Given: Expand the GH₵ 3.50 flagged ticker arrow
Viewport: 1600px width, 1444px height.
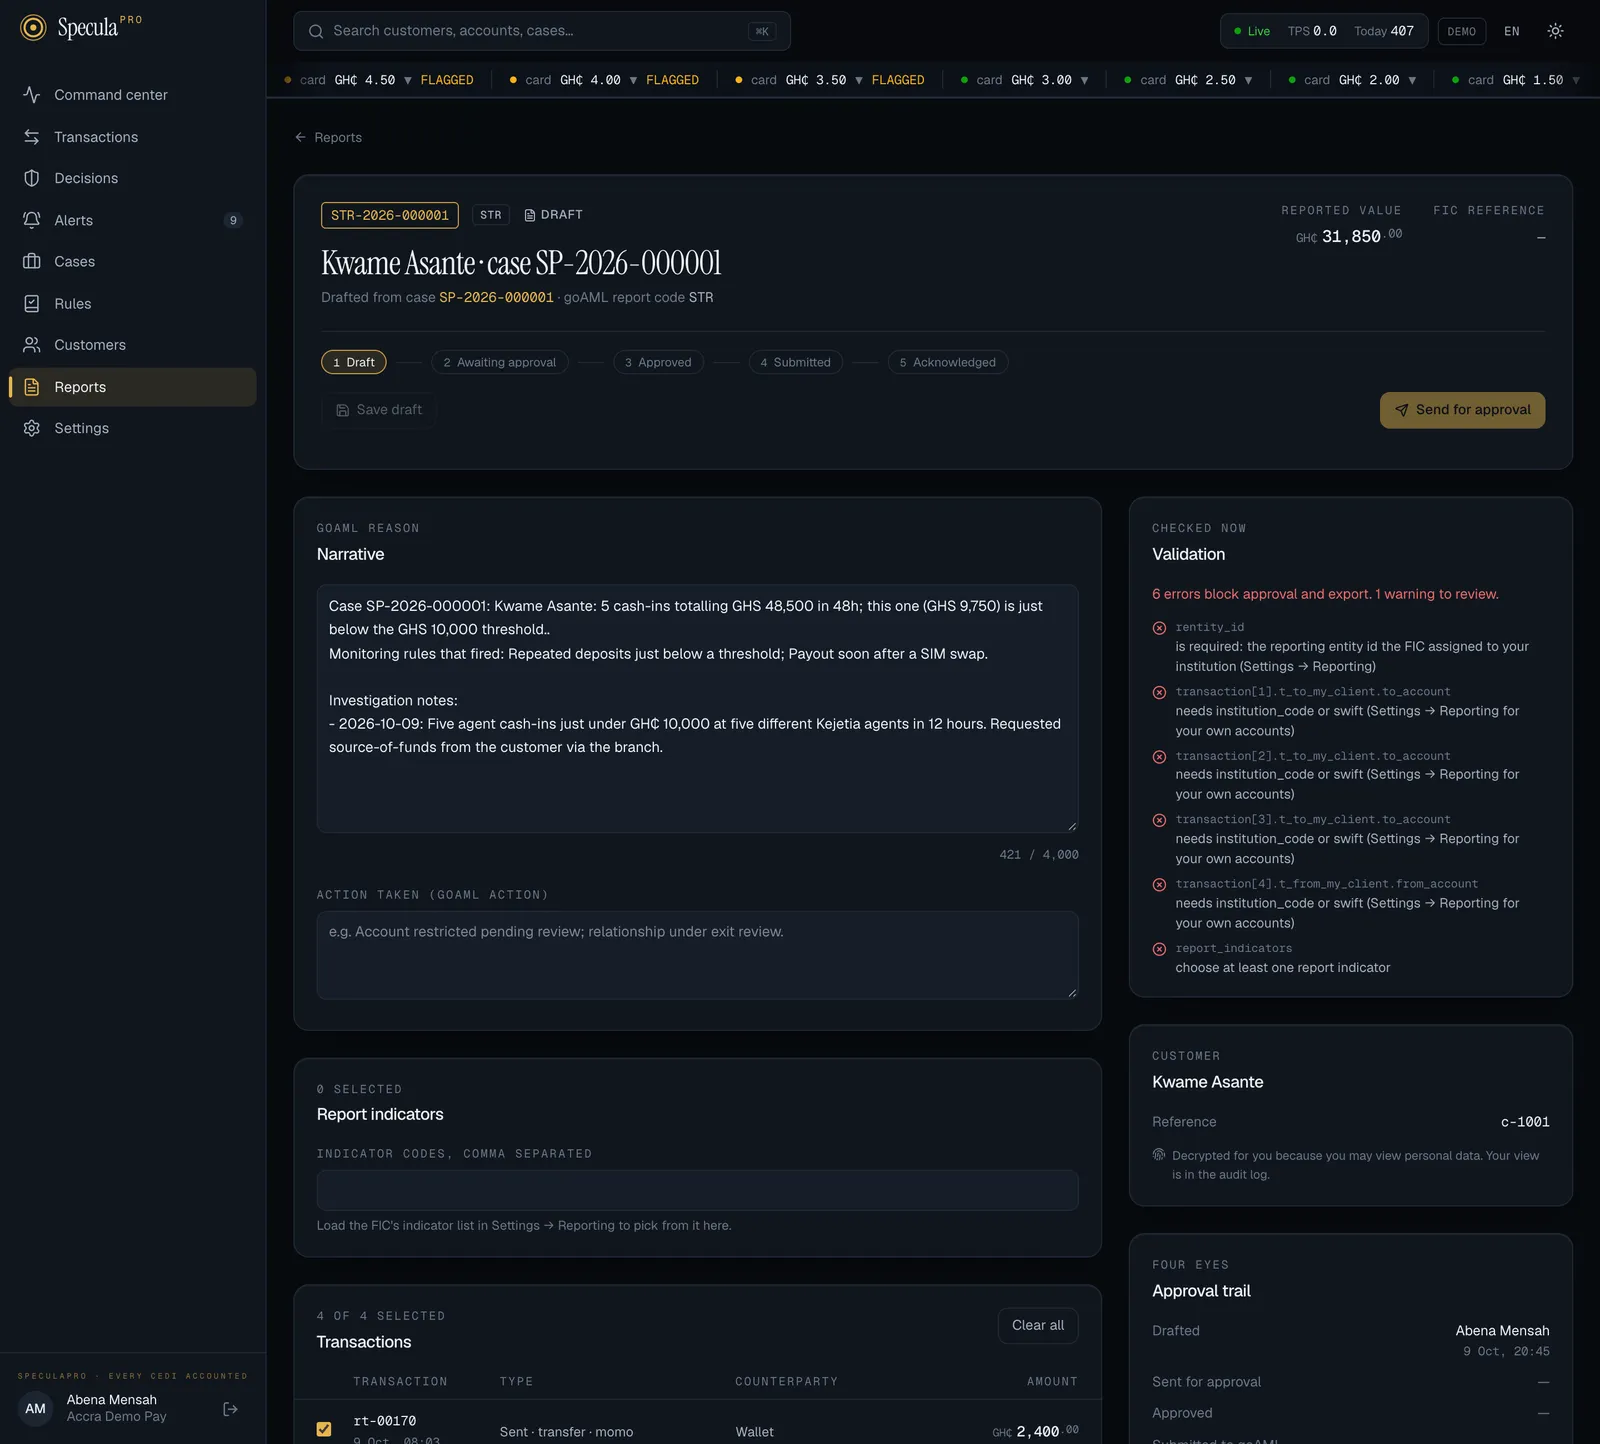Looking at the screenshot, I should pyautogui.click(x=859, y=80).
